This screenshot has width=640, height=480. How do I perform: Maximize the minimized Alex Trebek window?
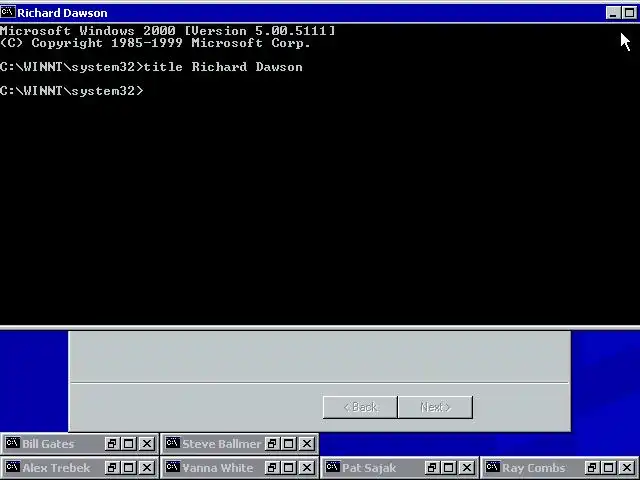click(x=129, y=467)
